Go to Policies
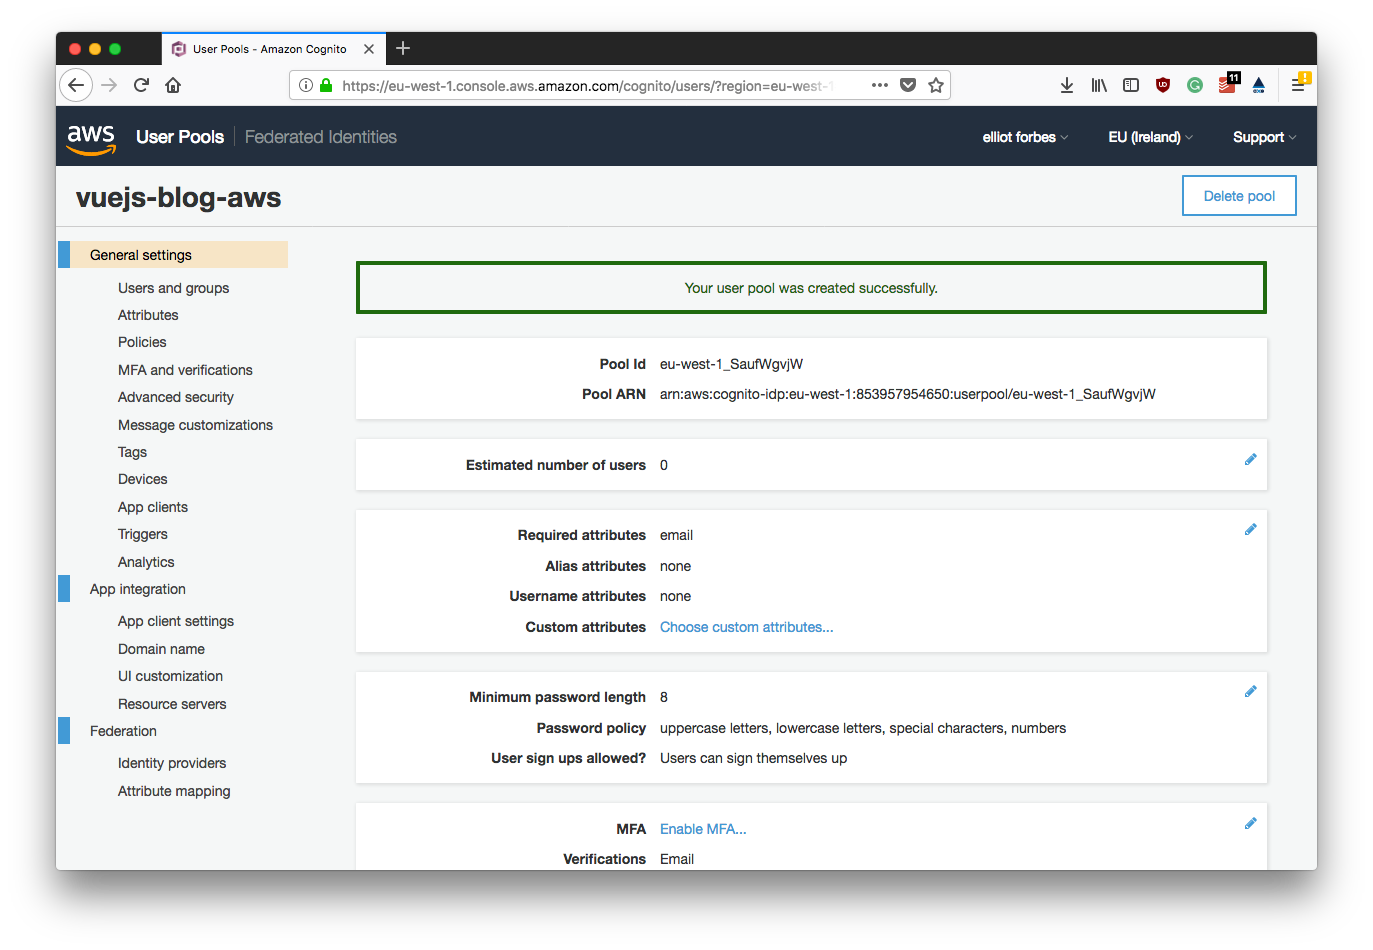 pyautogui.click(x=142, y=342)
